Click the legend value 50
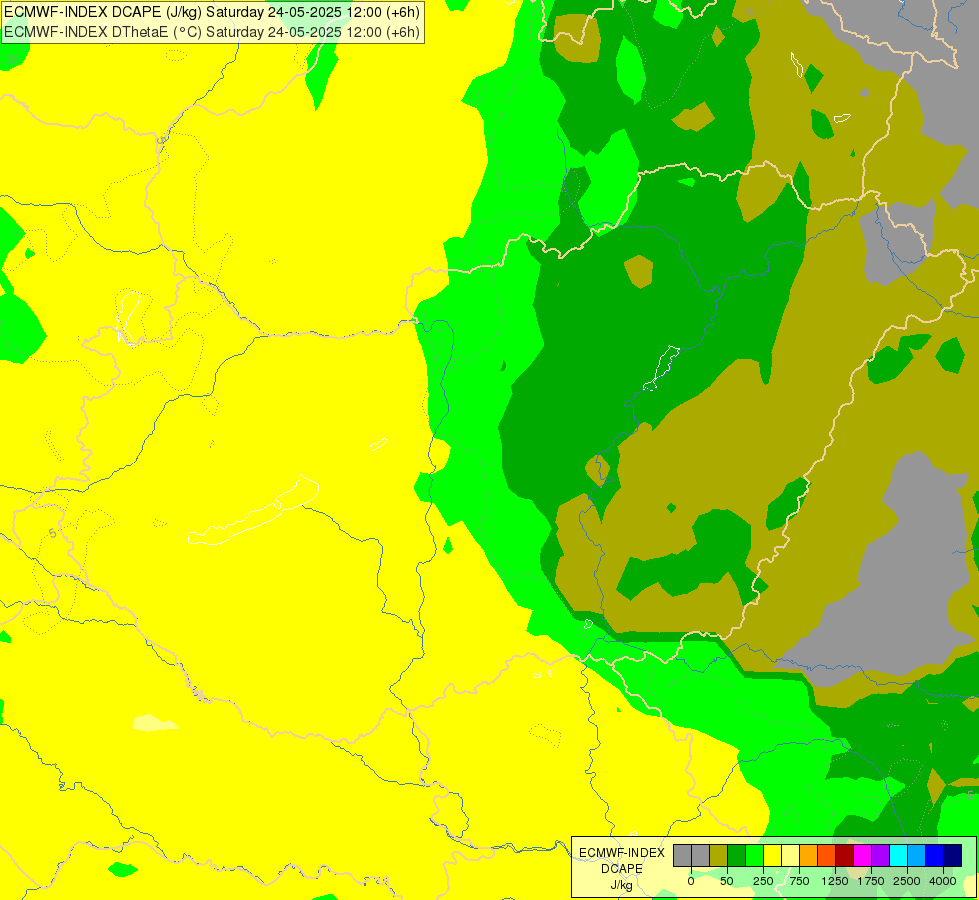 pos(727,881)
